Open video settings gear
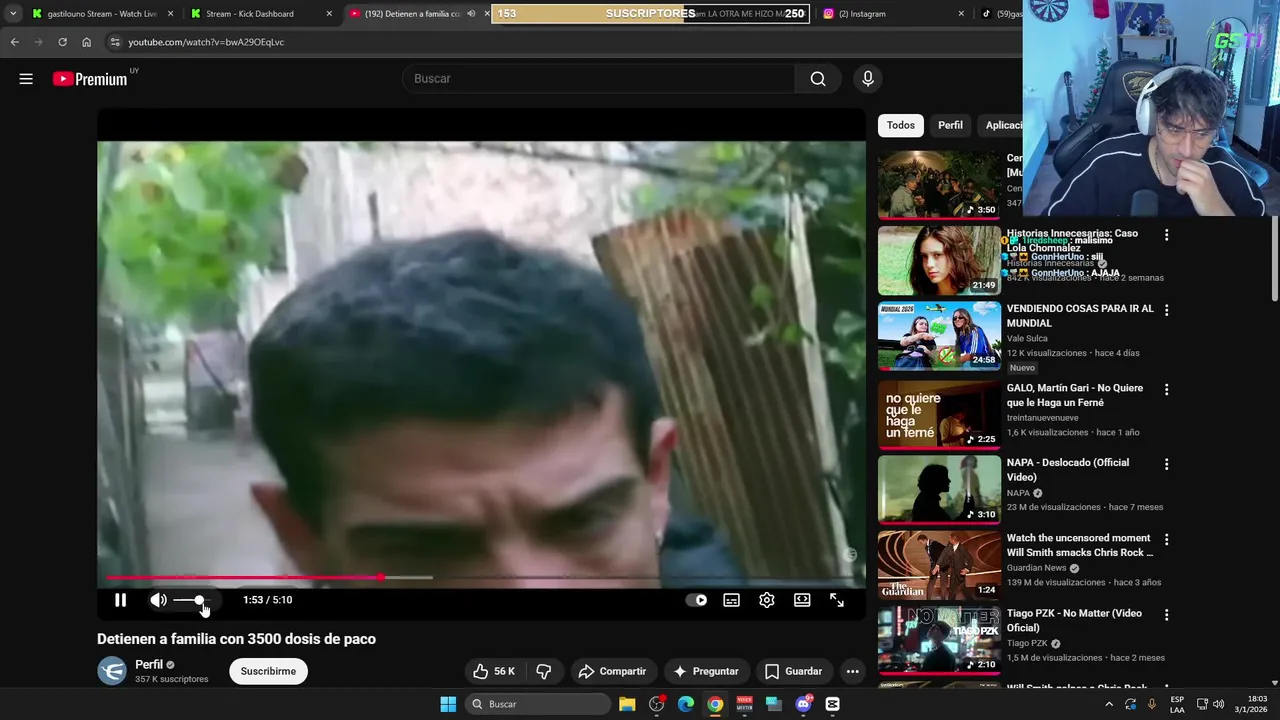This screenshot has height=720, width=1280. [767, 600]
